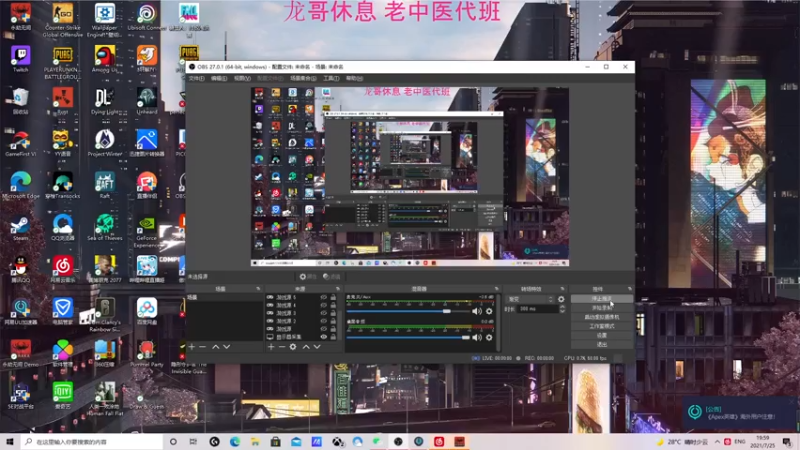The image size is (800, 450).
Task: Open Steam desktop shortcut
Action: tap(20, 228)
